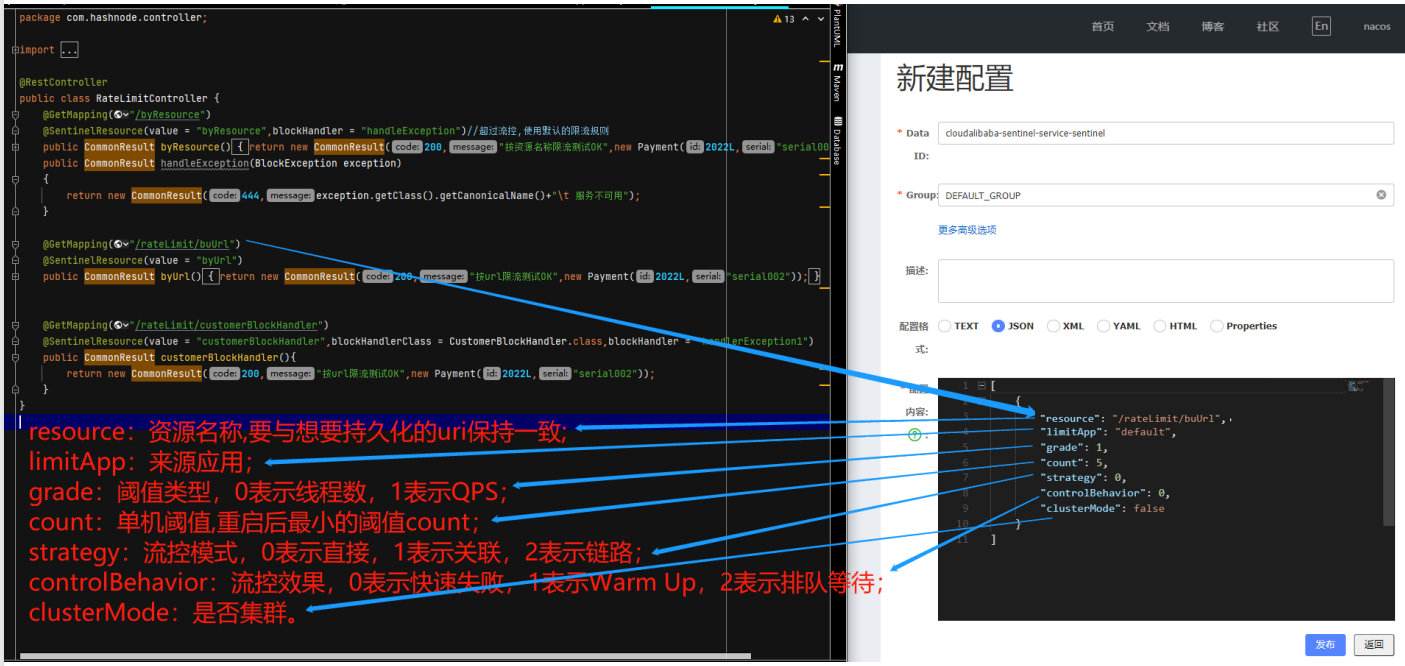
Task: Select the JSON format radio button
Action: (998, 326)
